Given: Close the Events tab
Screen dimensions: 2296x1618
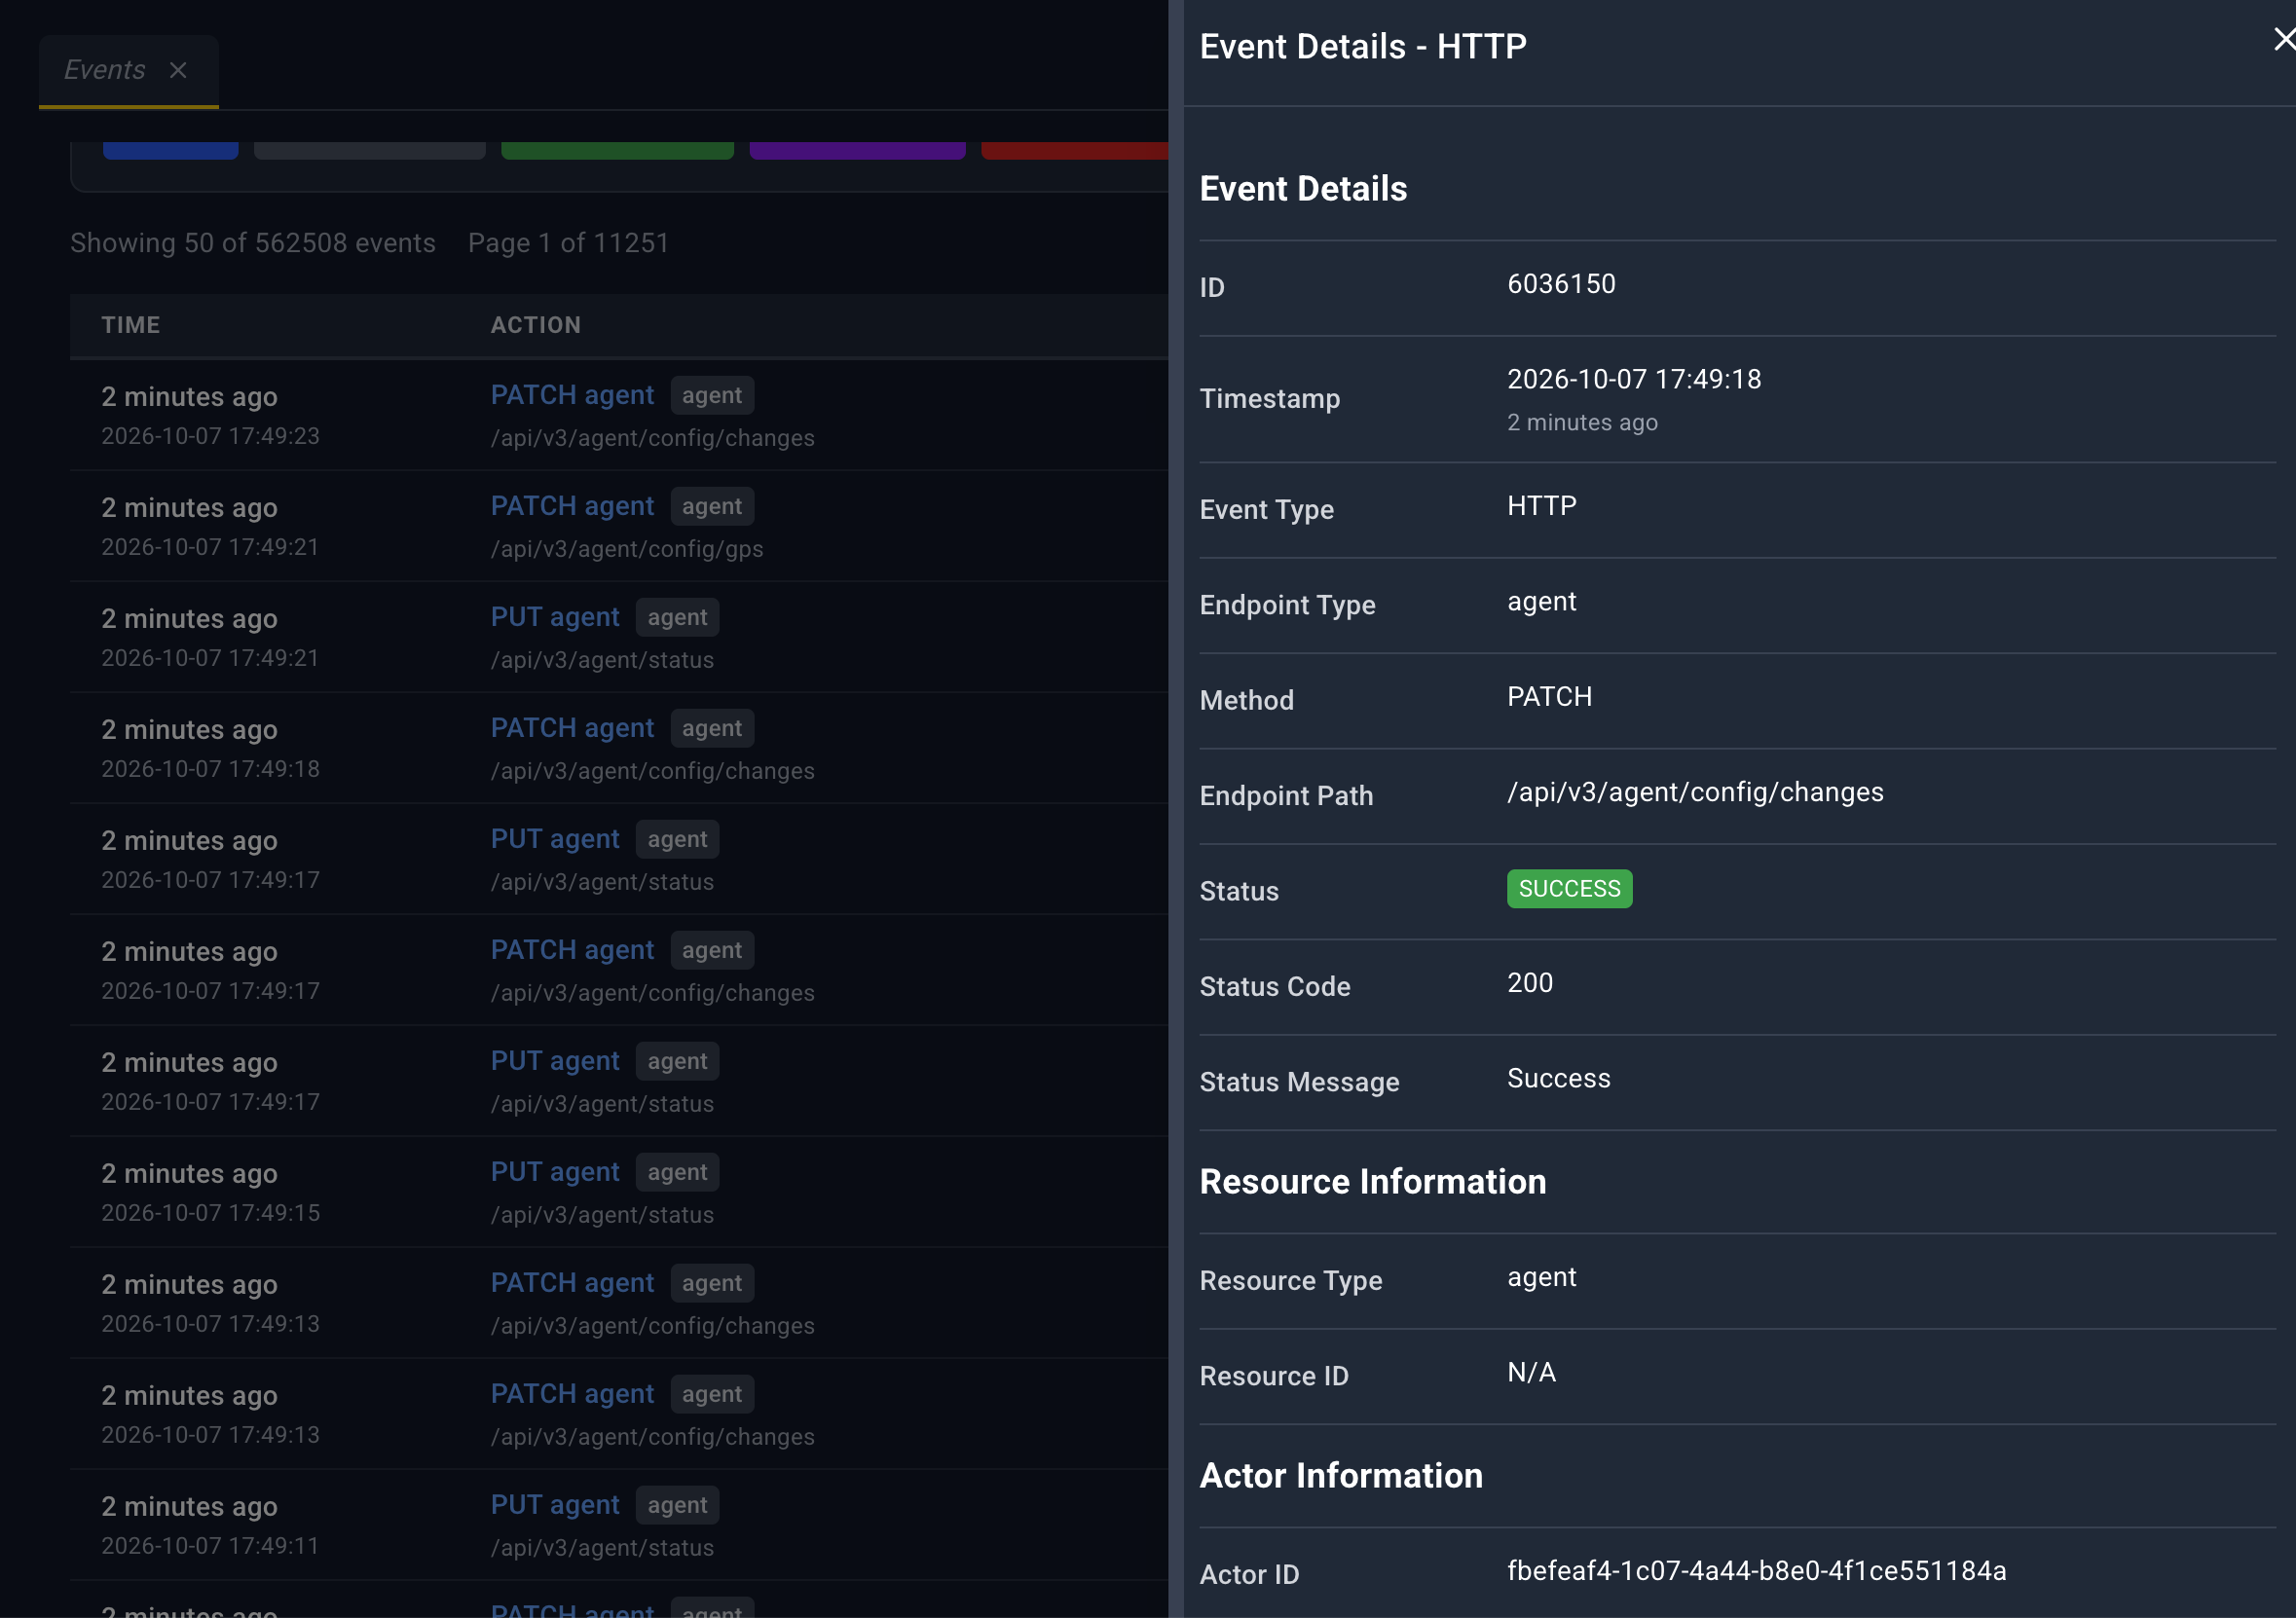Looking at the screenshot, I should (x=178, y=70).
